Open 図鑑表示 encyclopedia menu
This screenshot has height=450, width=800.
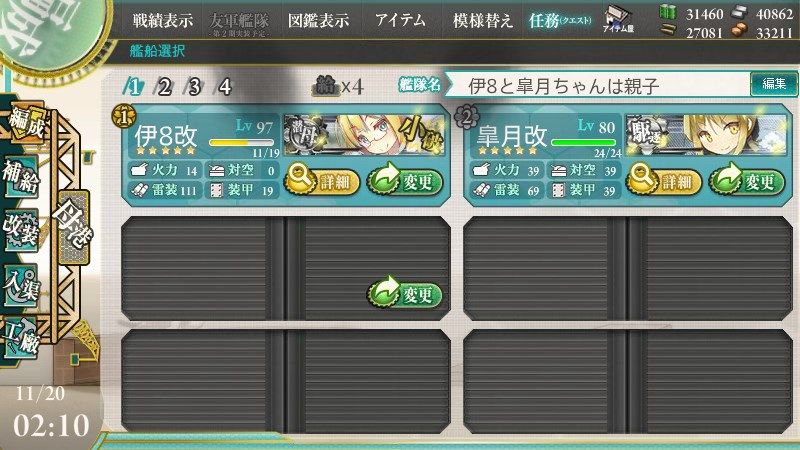click(x=318, y=20)
